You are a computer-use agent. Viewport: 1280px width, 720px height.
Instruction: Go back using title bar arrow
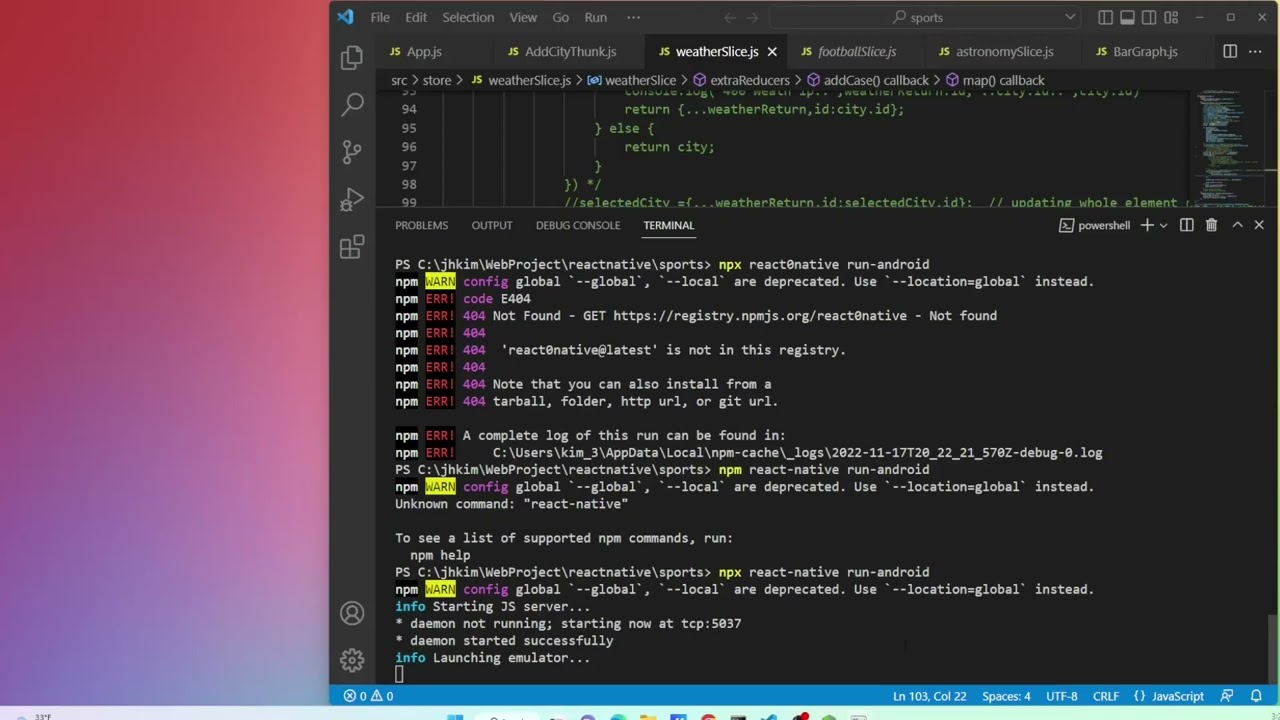(x=730, y=17)
